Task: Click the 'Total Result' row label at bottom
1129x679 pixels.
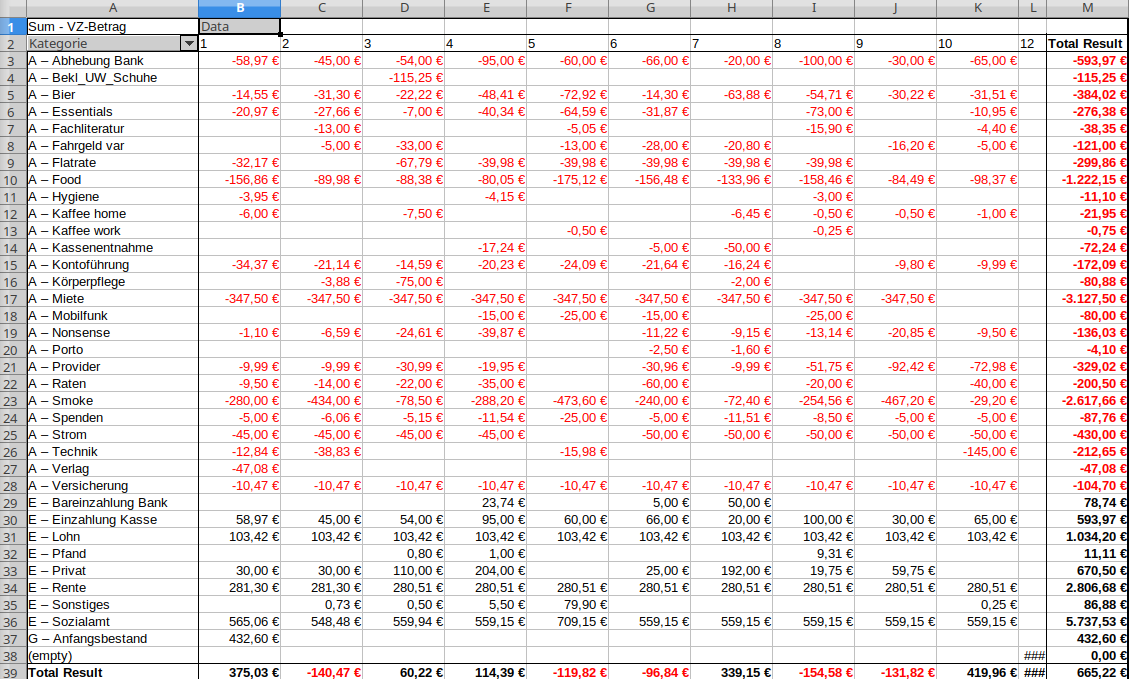Action: (112, 672)
